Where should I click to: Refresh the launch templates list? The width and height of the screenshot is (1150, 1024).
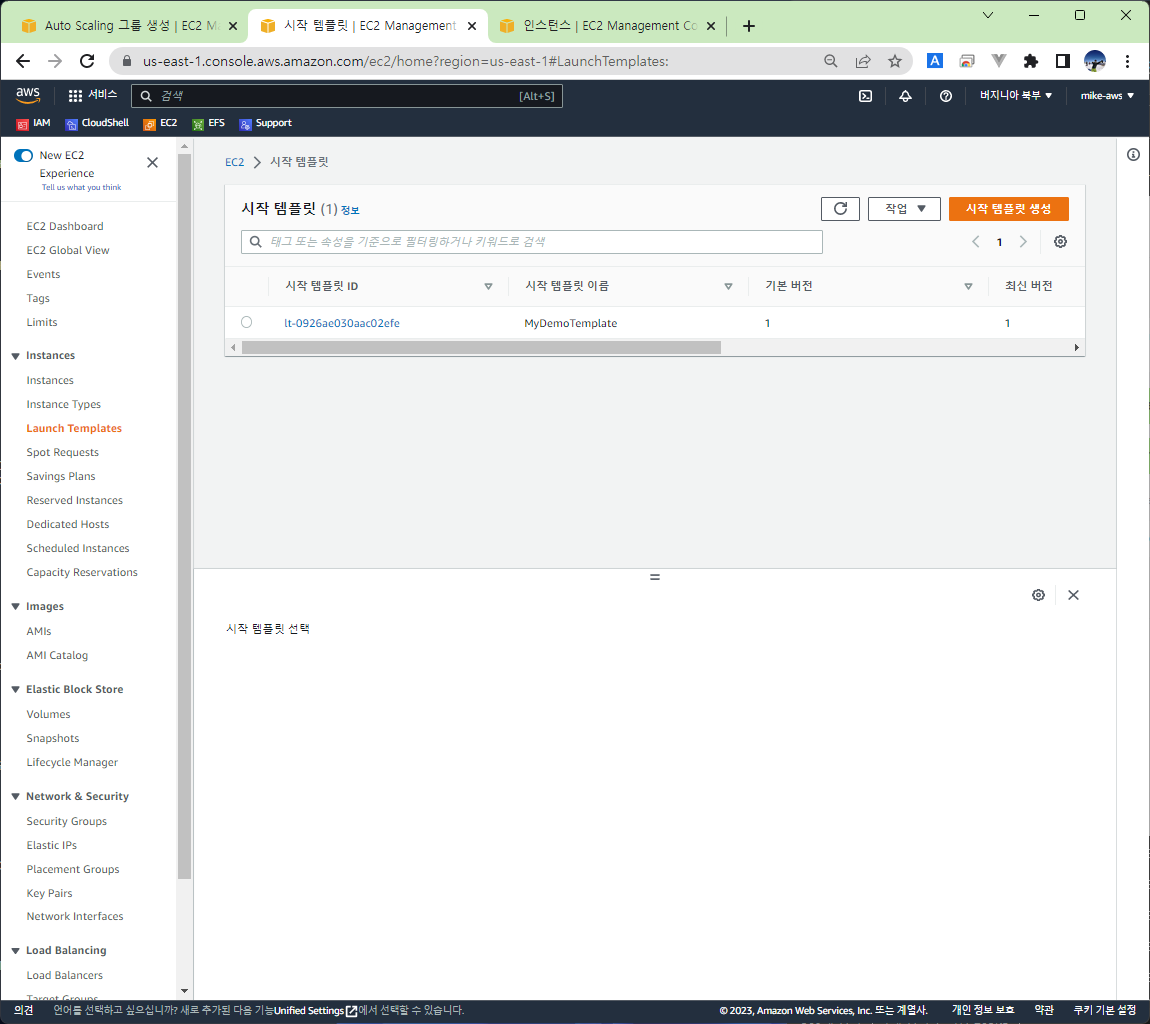tap(840, 209)
